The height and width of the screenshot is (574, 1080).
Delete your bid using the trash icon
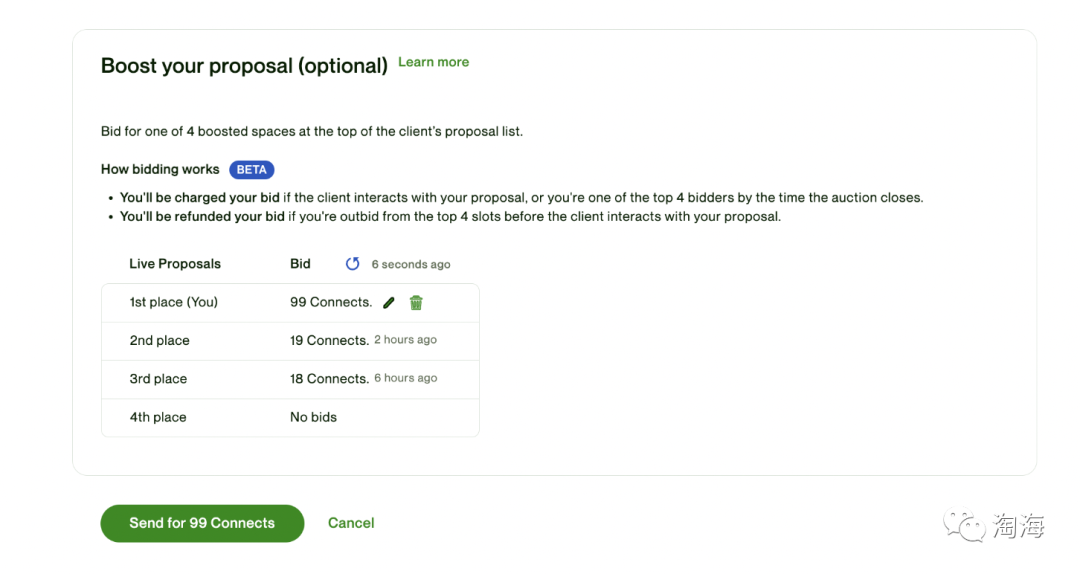coord(416,302)
